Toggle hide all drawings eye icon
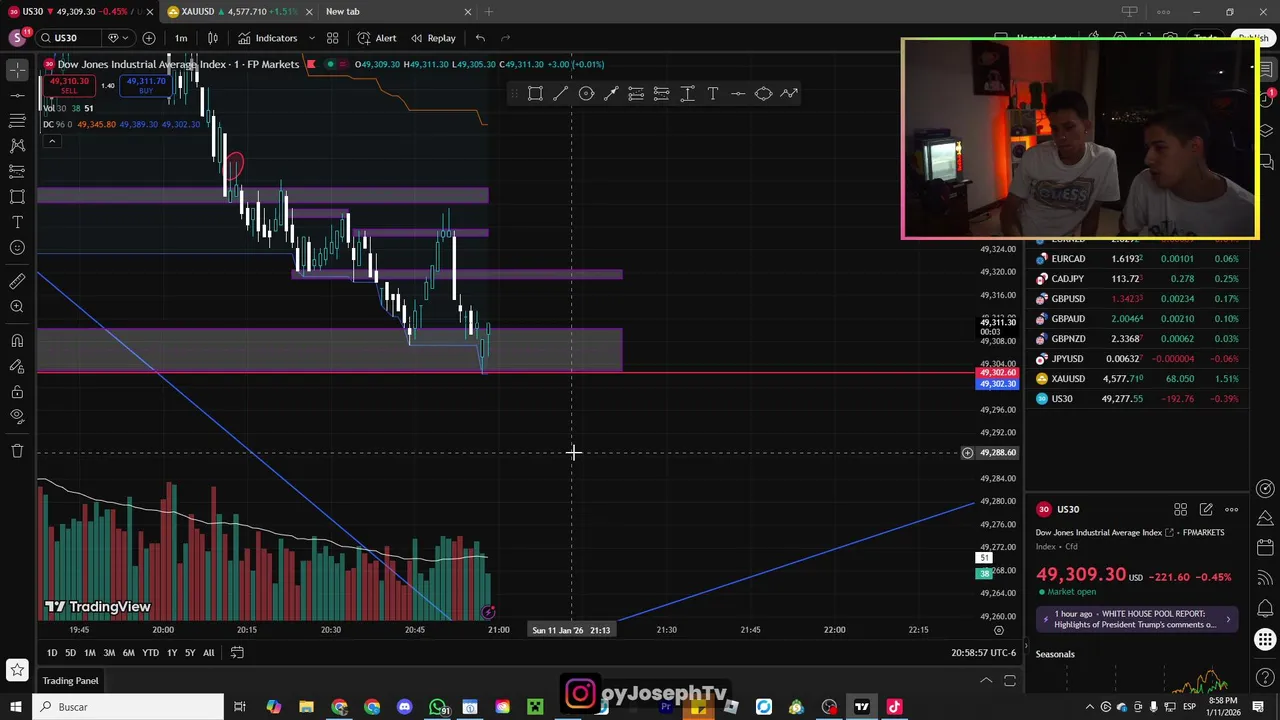This screenshot has height=720, width=1280. coord(17,416)
